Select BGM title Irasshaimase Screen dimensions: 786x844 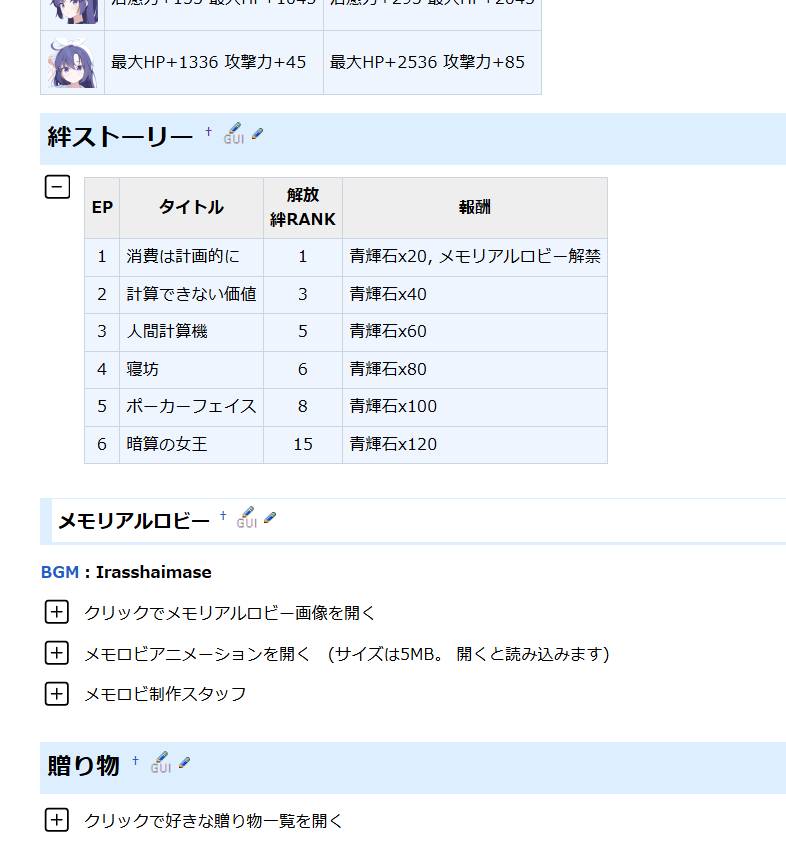[x=153, y=572]
